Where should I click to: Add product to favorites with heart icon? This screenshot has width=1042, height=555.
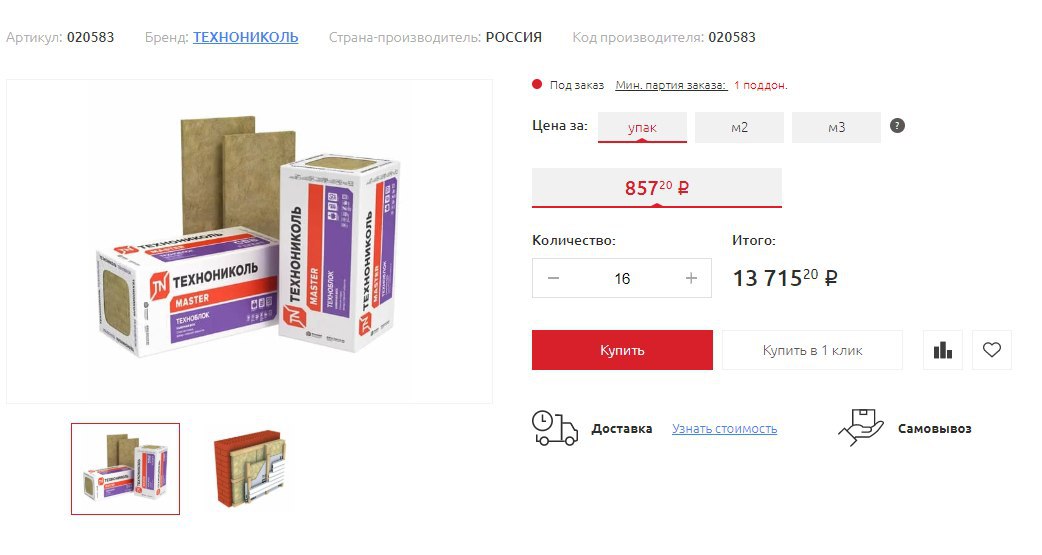pos(991,350)
